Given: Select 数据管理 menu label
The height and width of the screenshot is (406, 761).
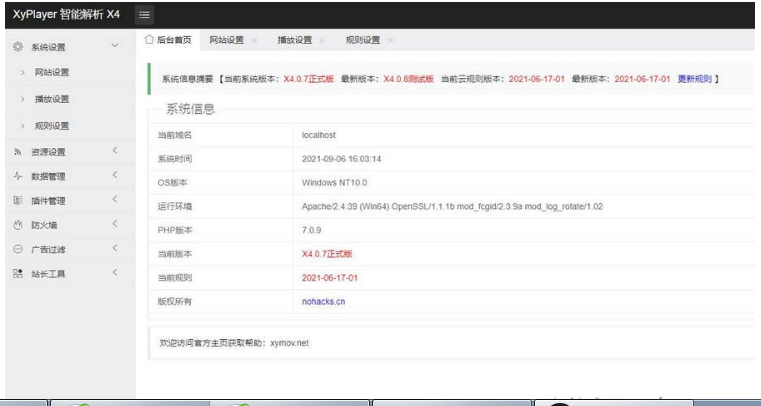Looking at the screenshot, I should coord(48,177).
